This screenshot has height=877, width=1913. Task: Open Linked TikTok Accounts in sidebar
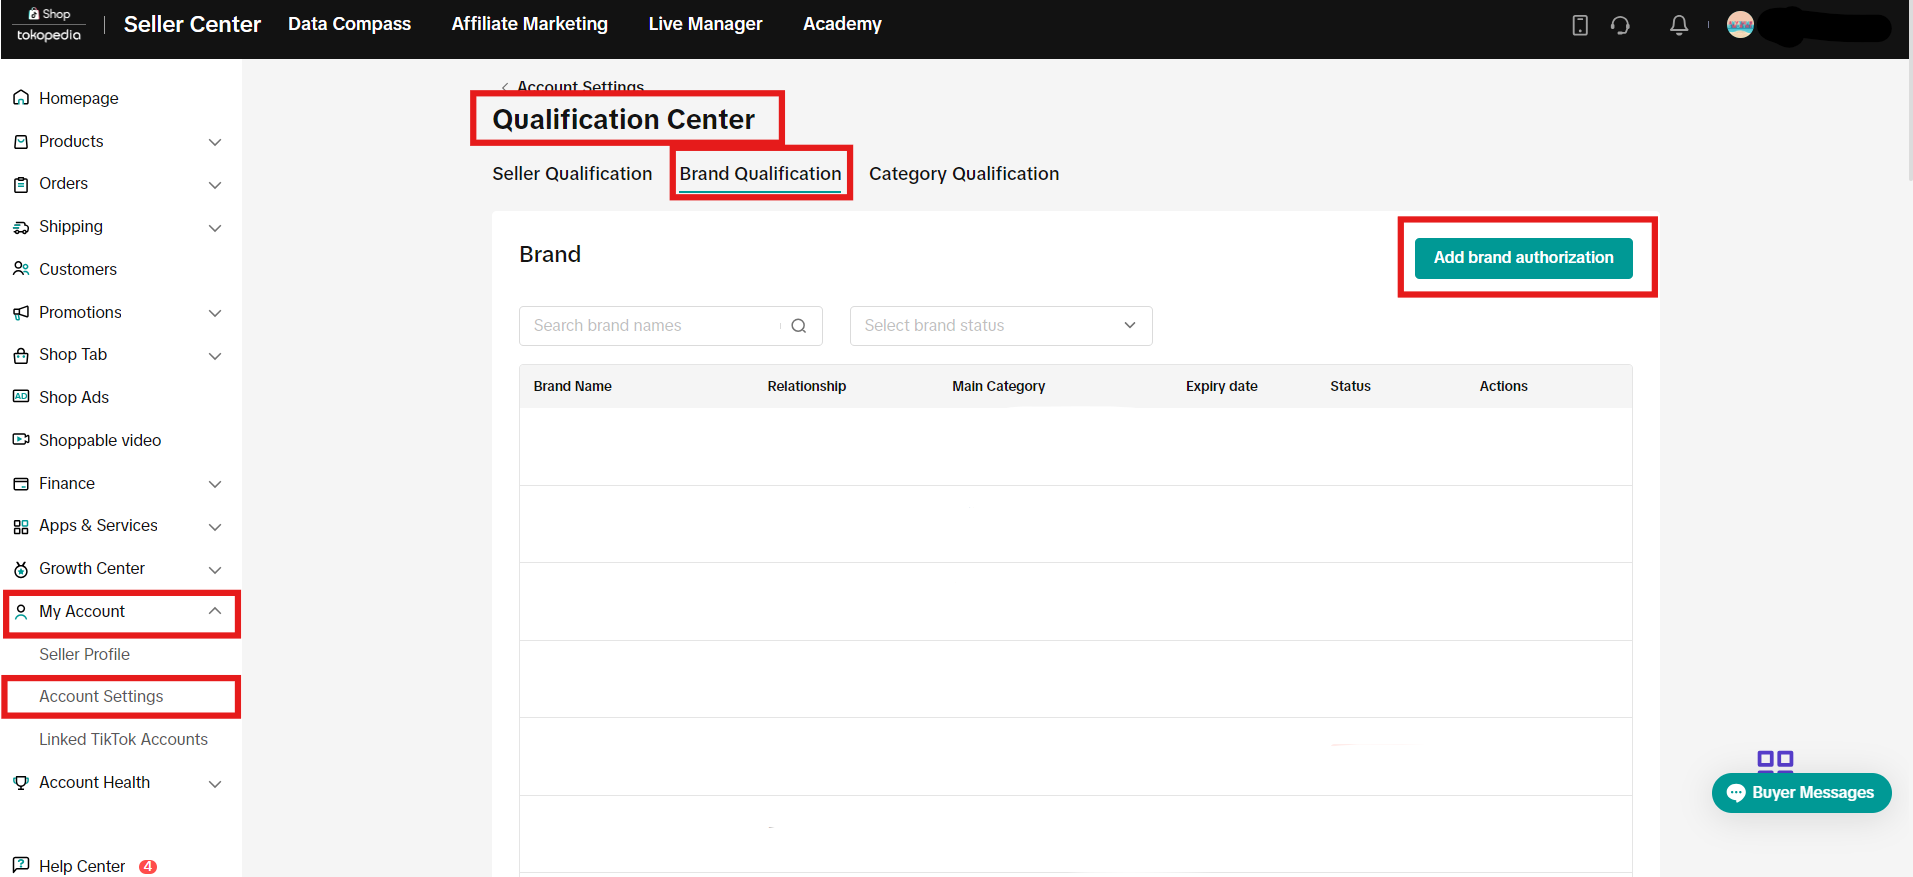(x=123, y=740)
